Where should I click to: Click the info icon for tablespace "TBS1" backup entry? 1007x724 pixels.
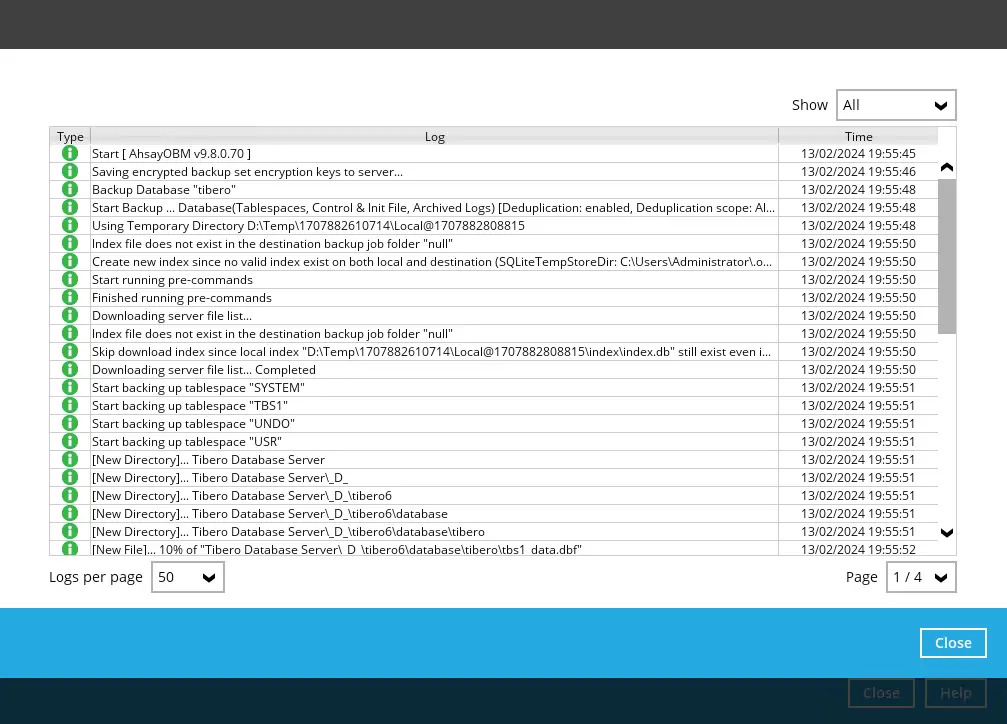pos(69,405)
